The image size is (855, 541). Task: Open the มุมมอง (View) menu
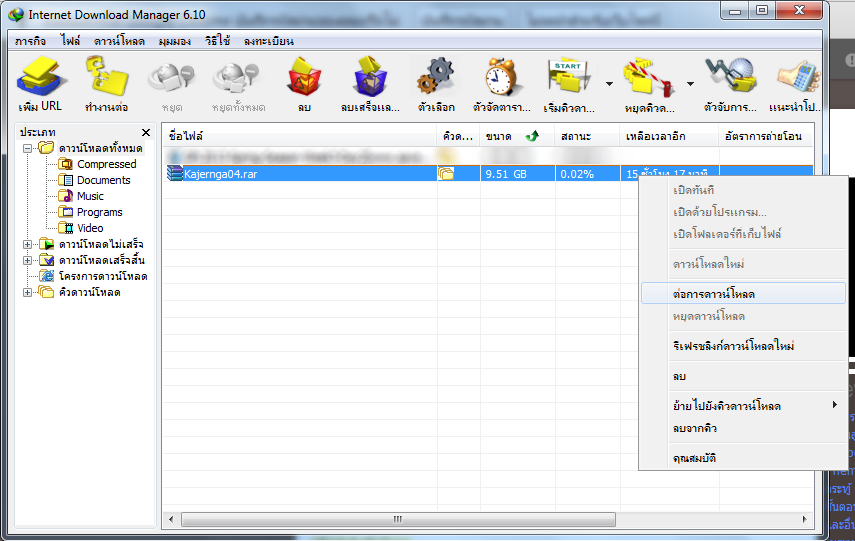point(175,41)
